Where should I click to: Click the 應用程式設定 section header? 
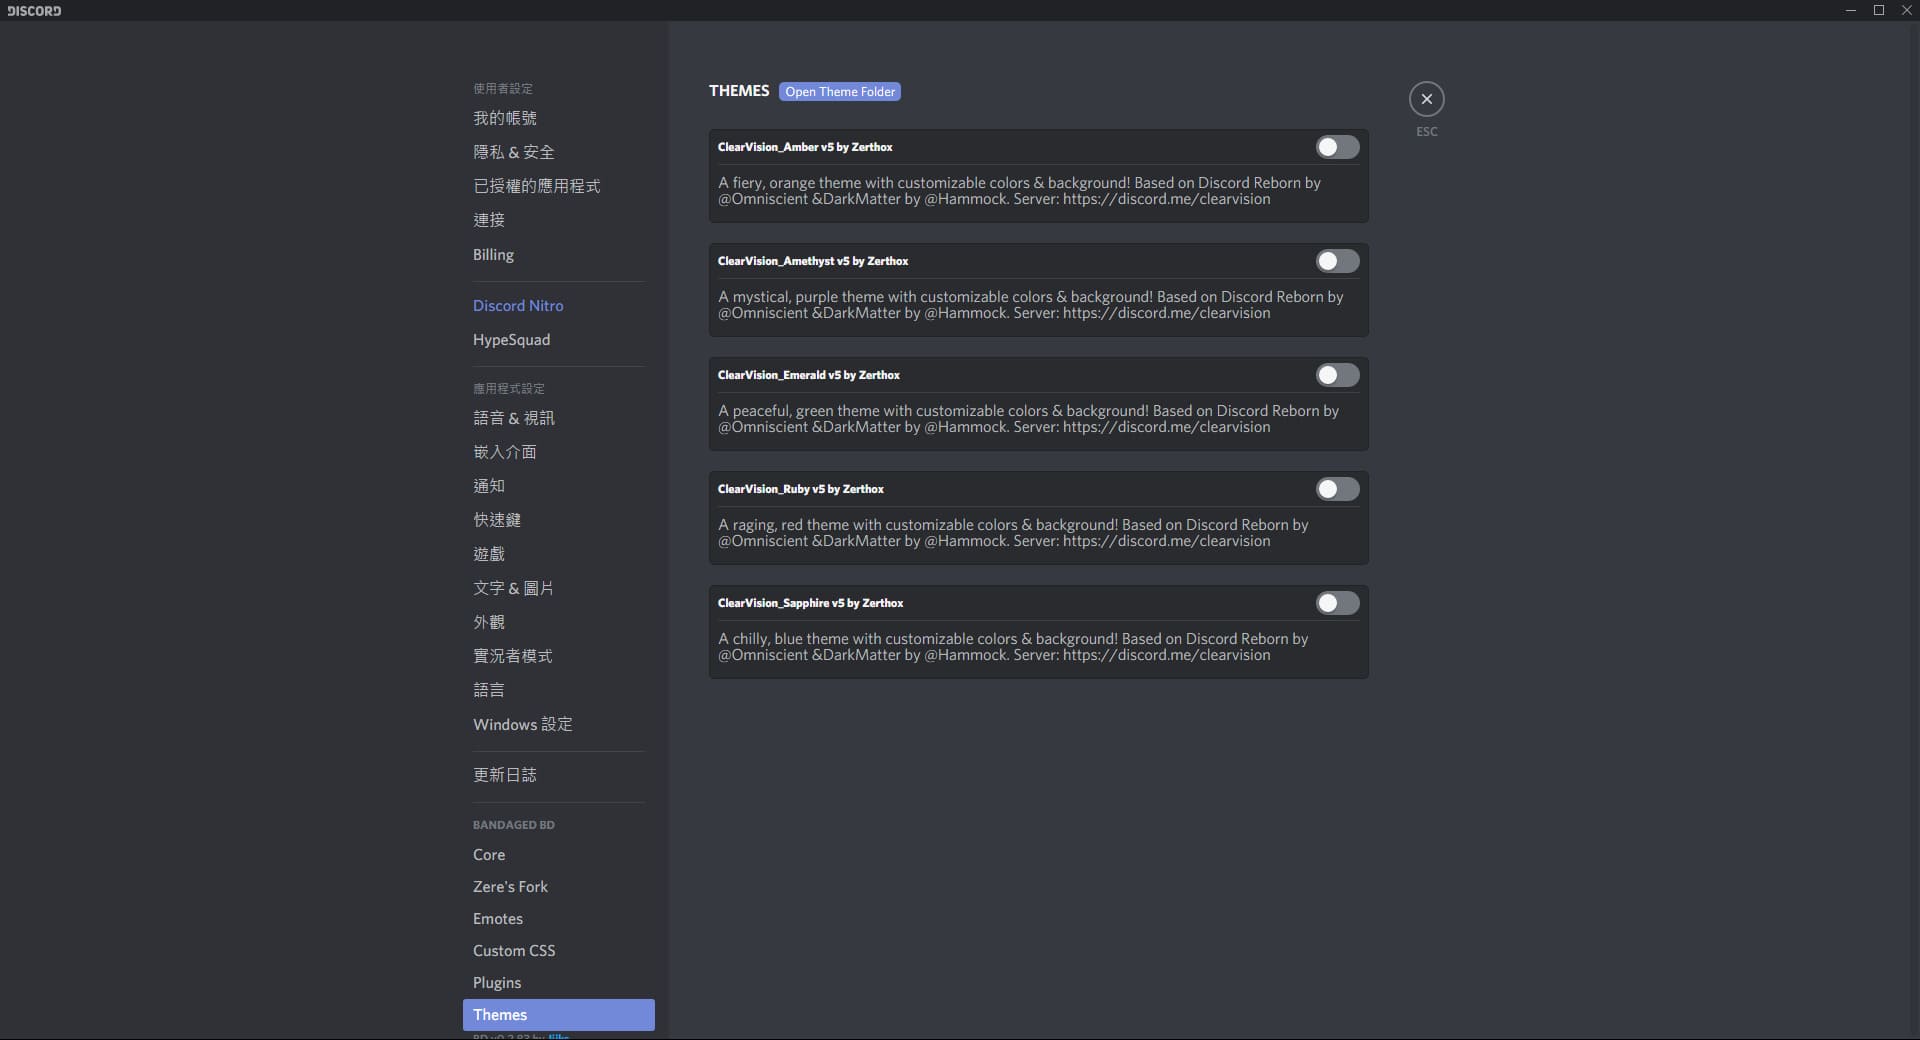coord(509,389)
